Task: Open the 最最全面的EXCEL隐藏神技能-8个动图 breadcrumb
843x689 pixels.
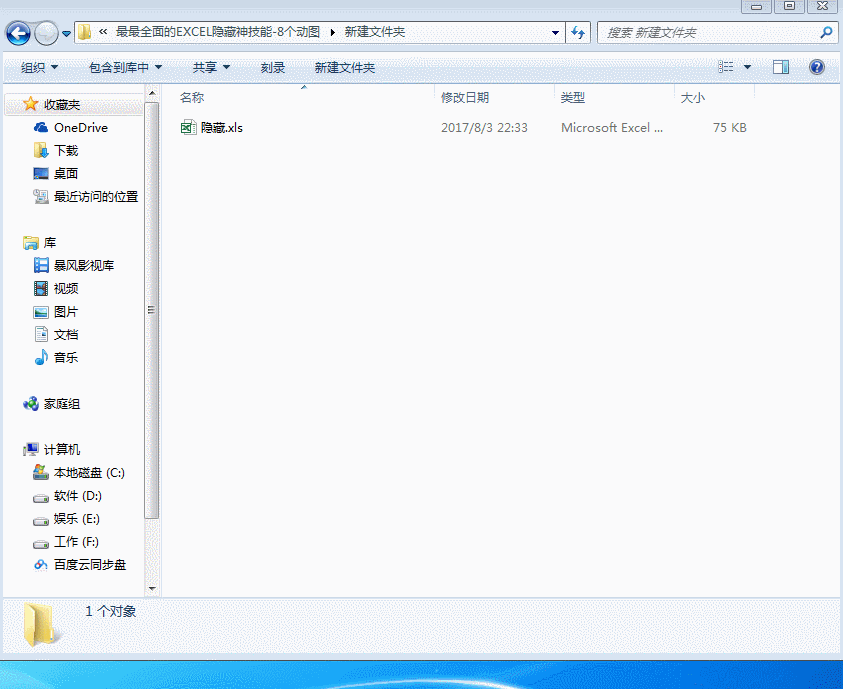Action: point(218,32)
